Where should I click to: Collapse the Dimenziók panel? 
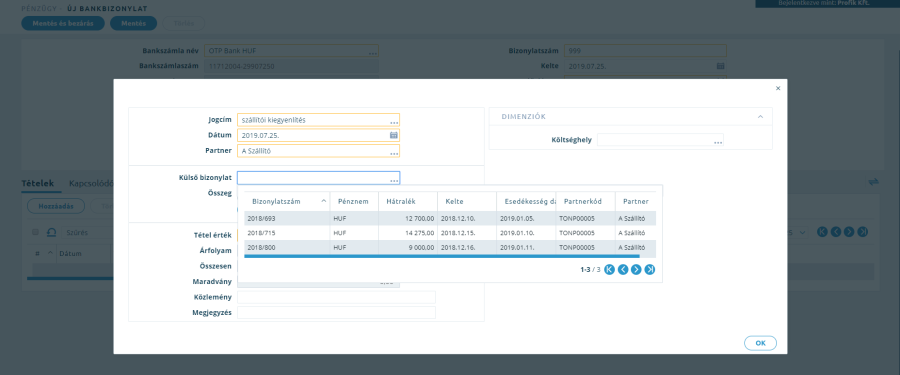pyautogui.click(x=761, y=117)
